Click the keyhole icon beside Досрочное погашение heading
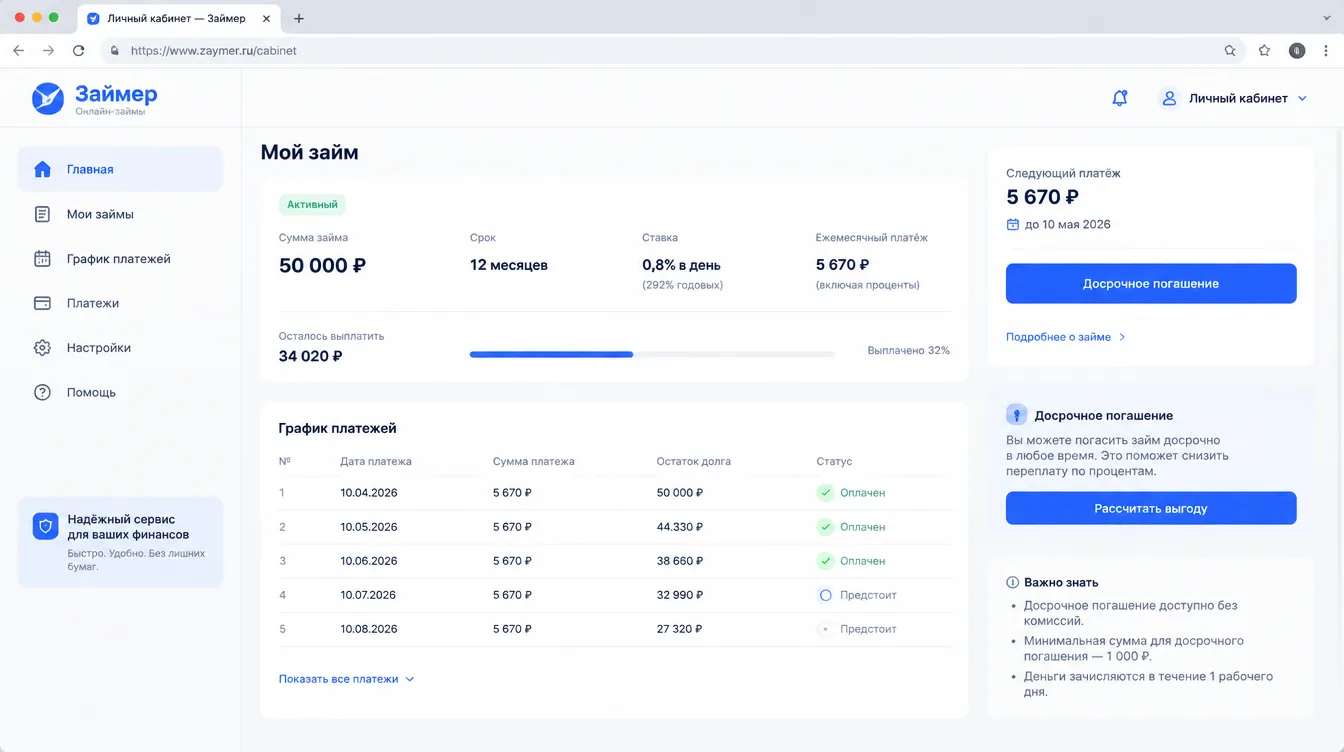The width and height of the screenshot is (1344, 752). tap(1016, 415)
